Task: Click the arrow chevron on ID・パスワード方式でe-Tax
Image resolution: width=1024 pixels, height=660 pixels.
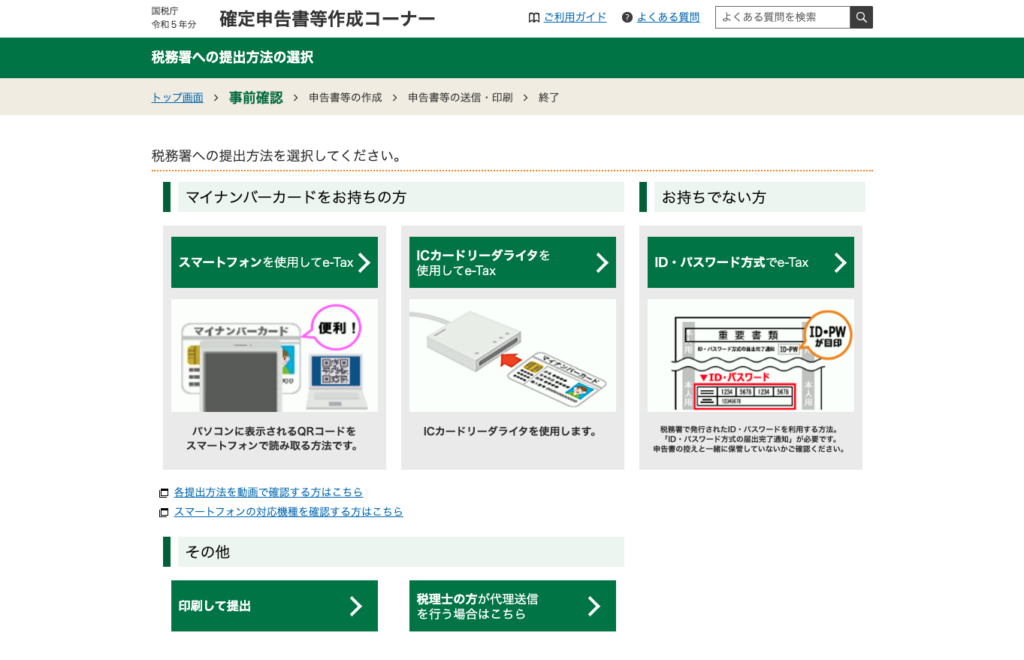Action: pos(842,262)
